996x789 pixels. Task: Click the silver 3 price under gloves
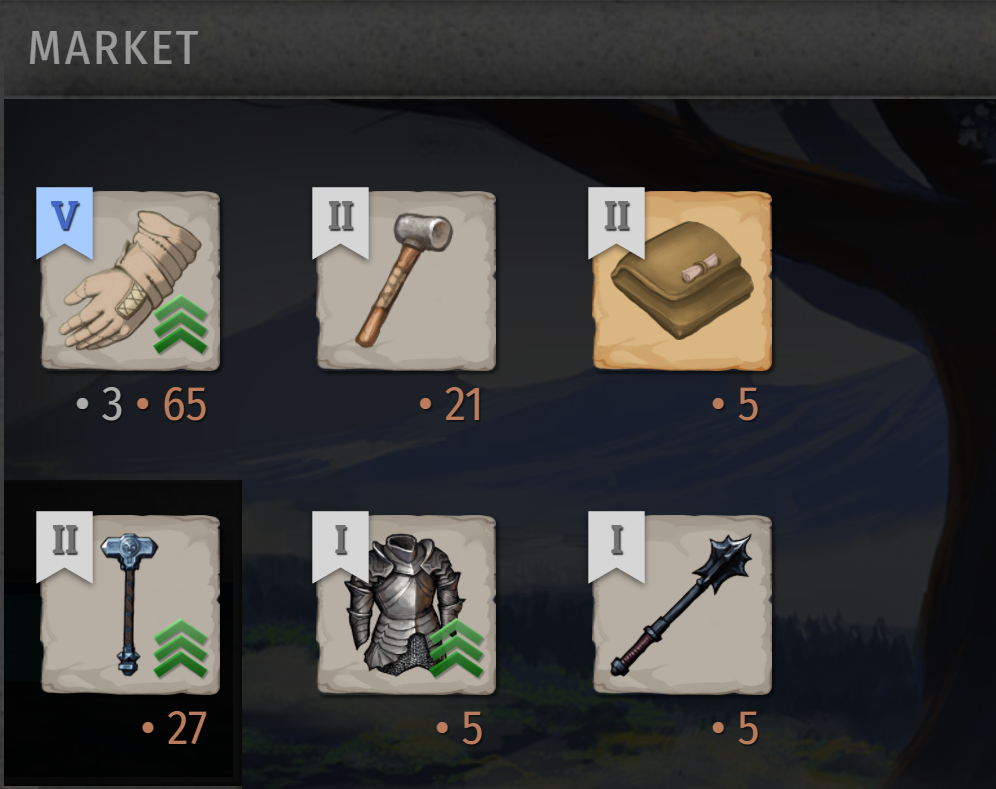tap(112, 405)
